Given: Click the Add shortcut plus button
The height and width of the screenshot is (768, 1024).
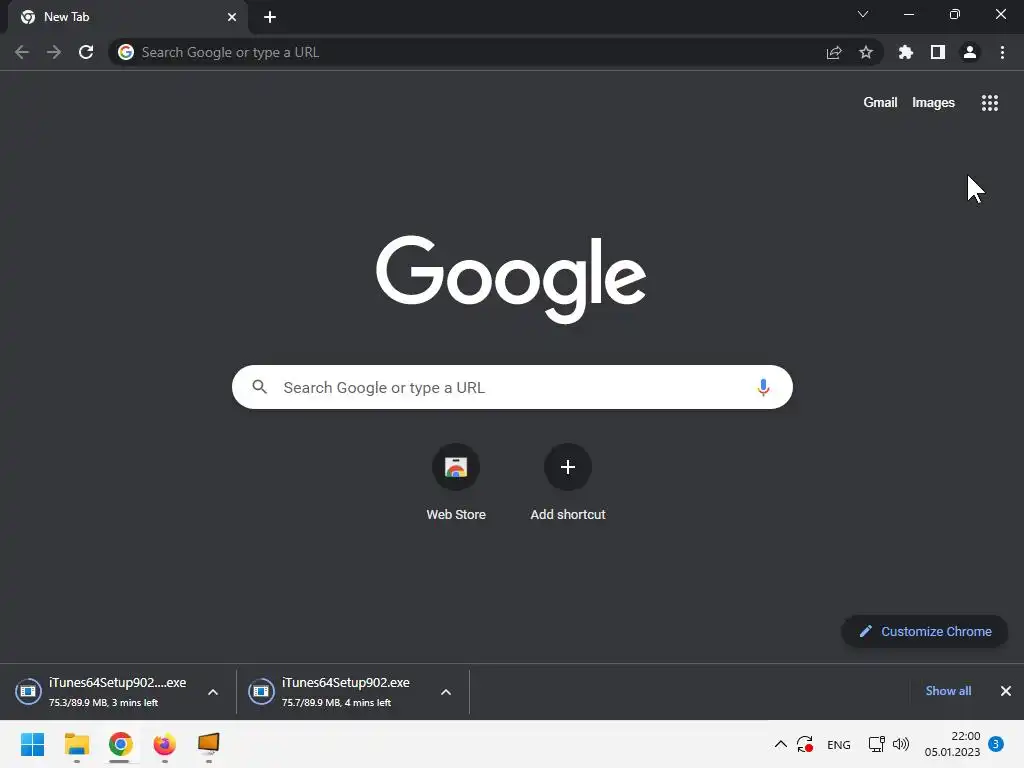Looking at the screenshot, I should pos(568,467).
